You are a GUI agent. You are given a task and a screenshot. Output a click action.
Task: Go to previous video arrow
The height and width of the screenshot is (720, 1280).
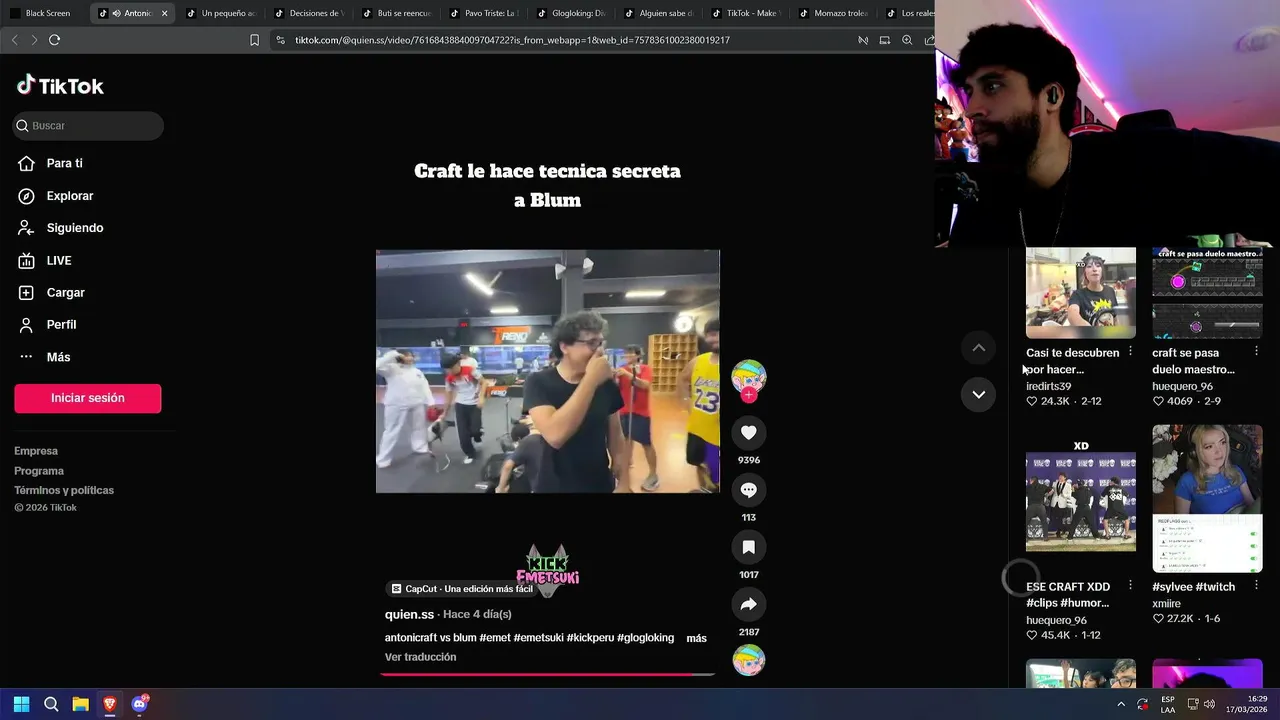(x=979, y=348)
